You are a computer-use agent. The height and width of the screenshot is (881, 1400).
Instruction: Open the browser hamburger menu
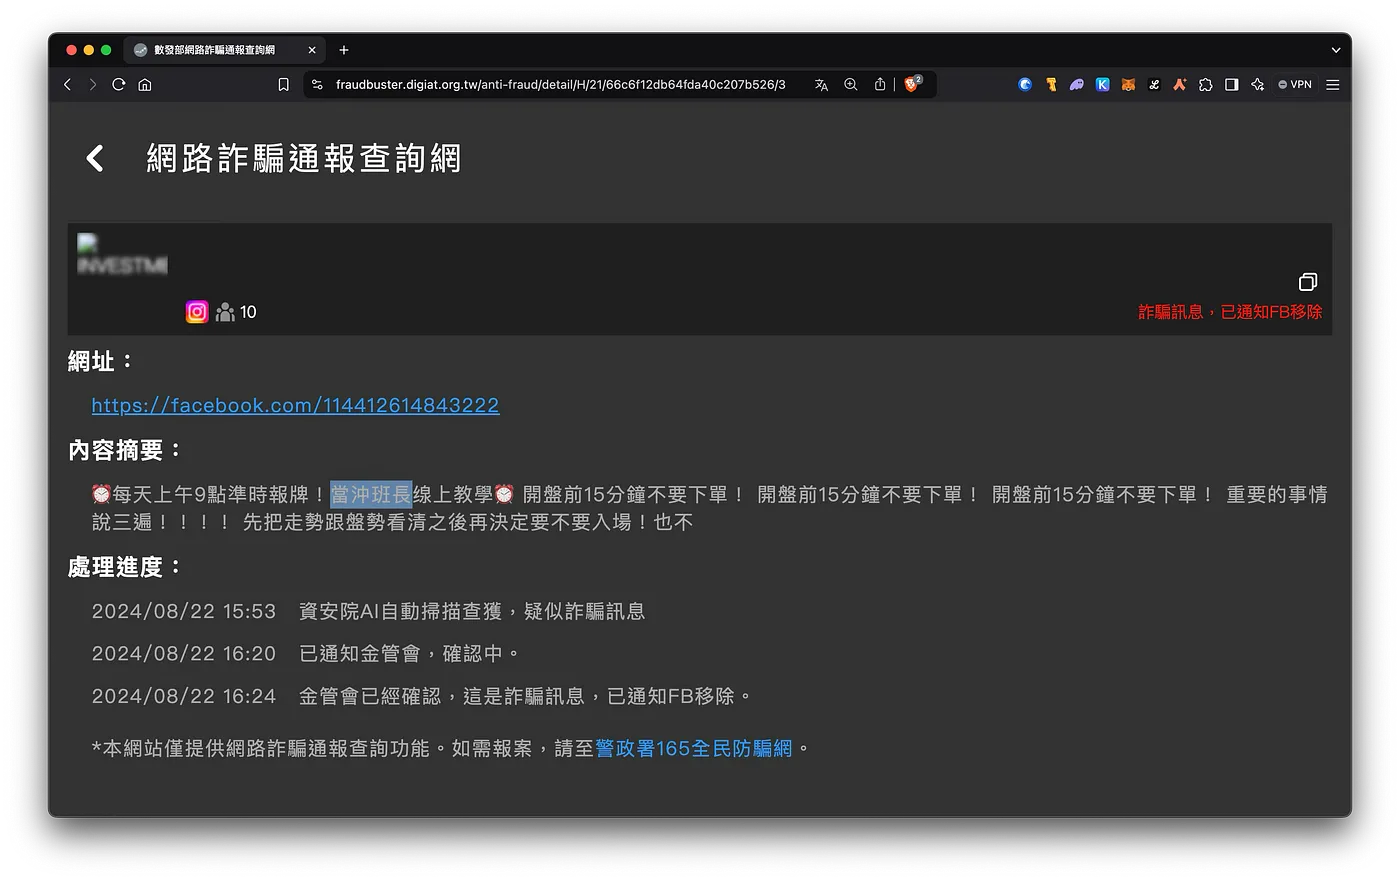[x=1333, y=85]
